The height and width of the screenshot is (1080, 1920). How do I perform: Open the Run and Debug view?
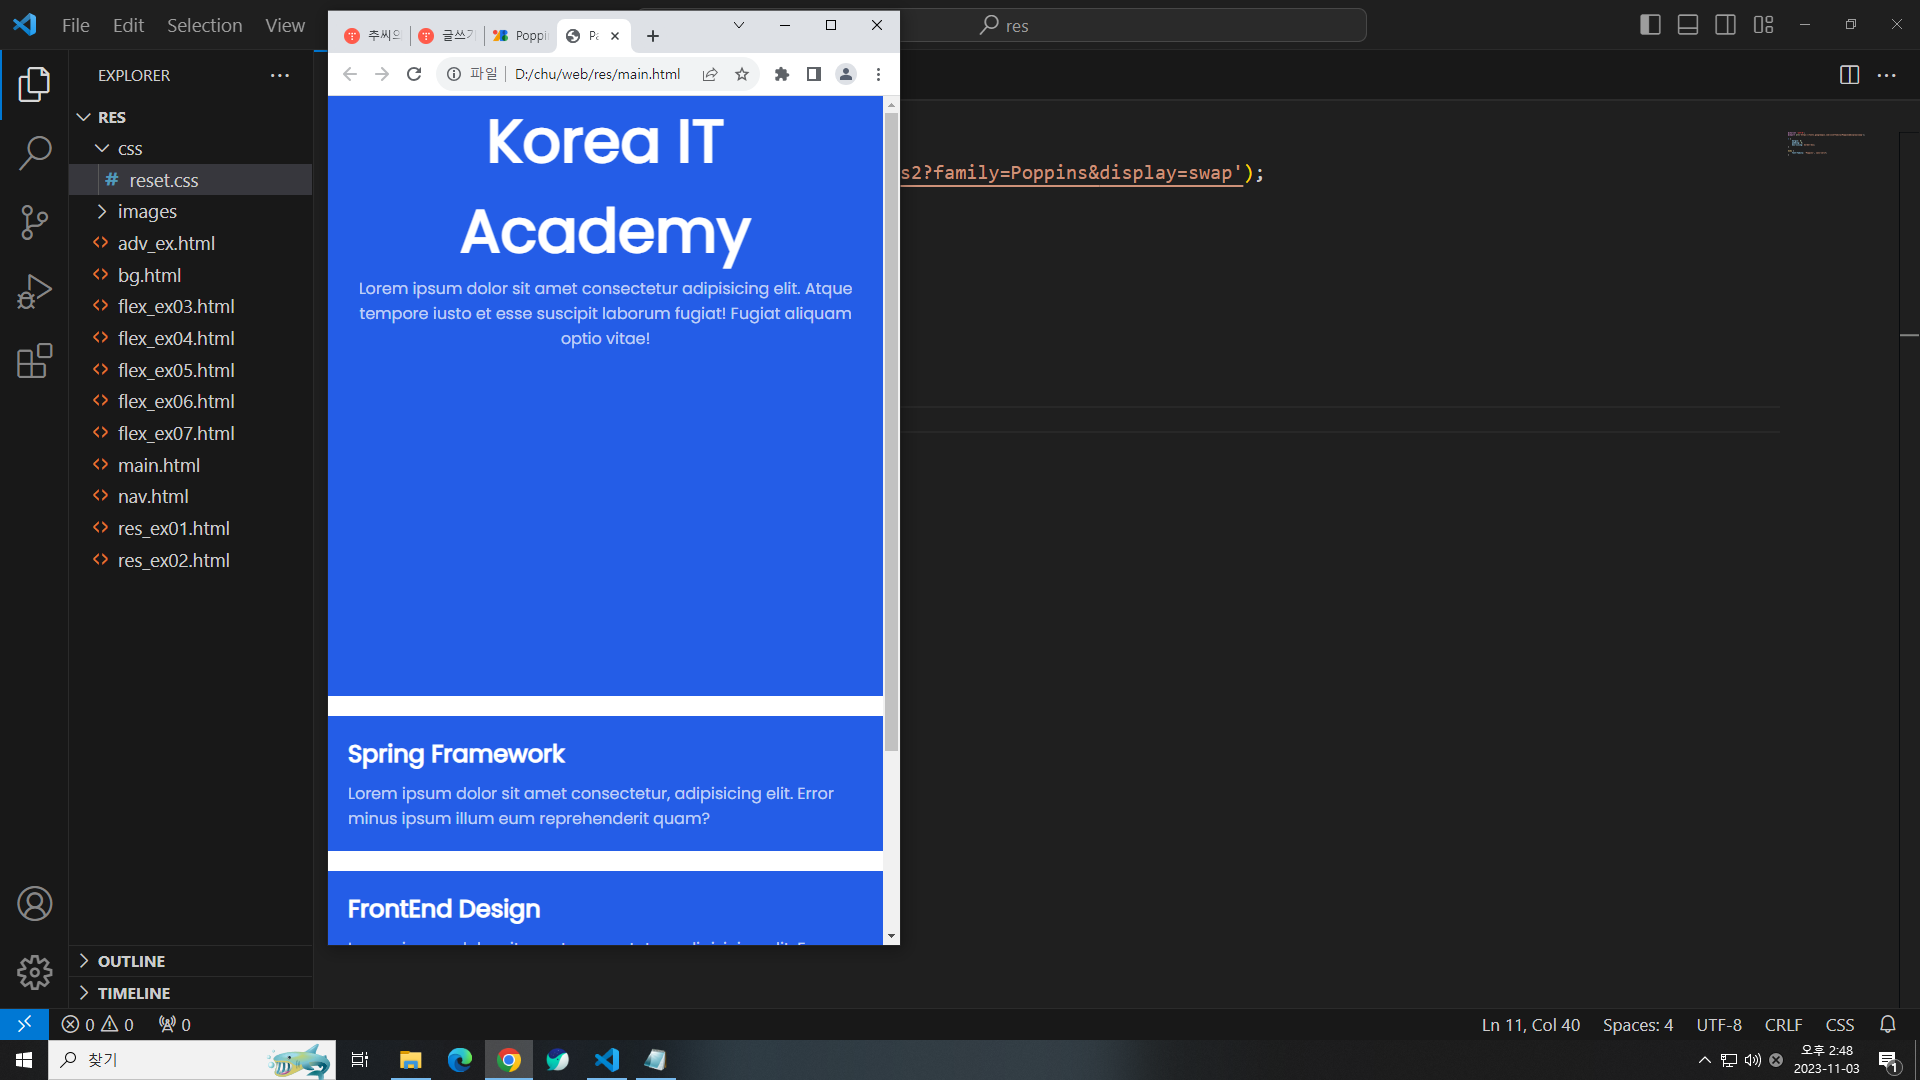pyautogui.click(x=35, y=292)
